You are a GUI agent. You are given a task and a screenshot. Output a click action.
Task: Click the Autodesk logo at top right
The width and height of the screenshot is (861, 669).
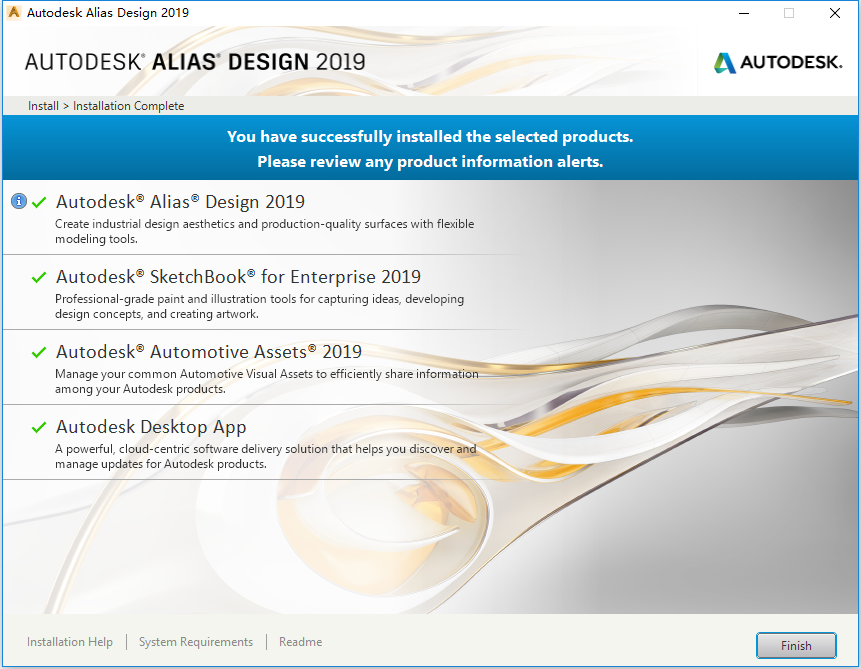point(778,63)
